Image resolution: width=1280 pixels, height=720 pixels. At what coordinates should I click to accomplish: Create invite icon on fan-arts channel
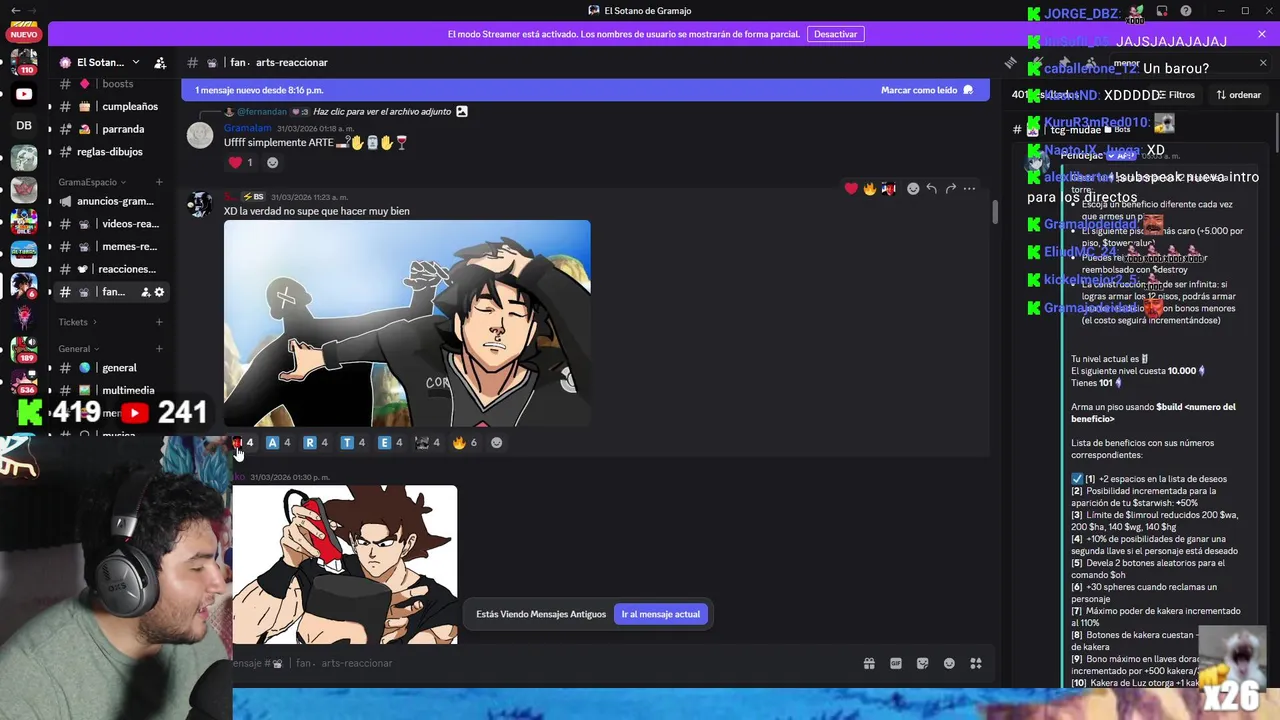pyautogui.click(x=145, y=292)
